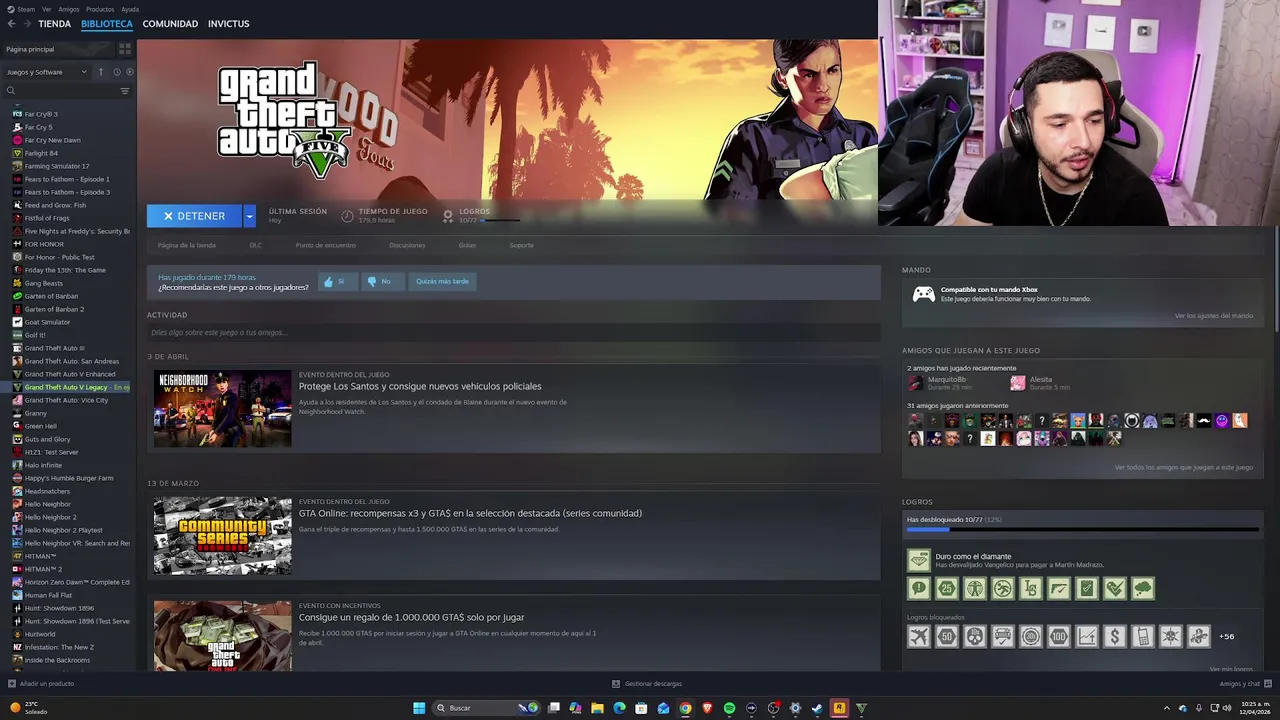This screenshot has width=1280, height=720.
Task: Open the Vitruvian man achievement icon
Action: (x=974, y=589)
